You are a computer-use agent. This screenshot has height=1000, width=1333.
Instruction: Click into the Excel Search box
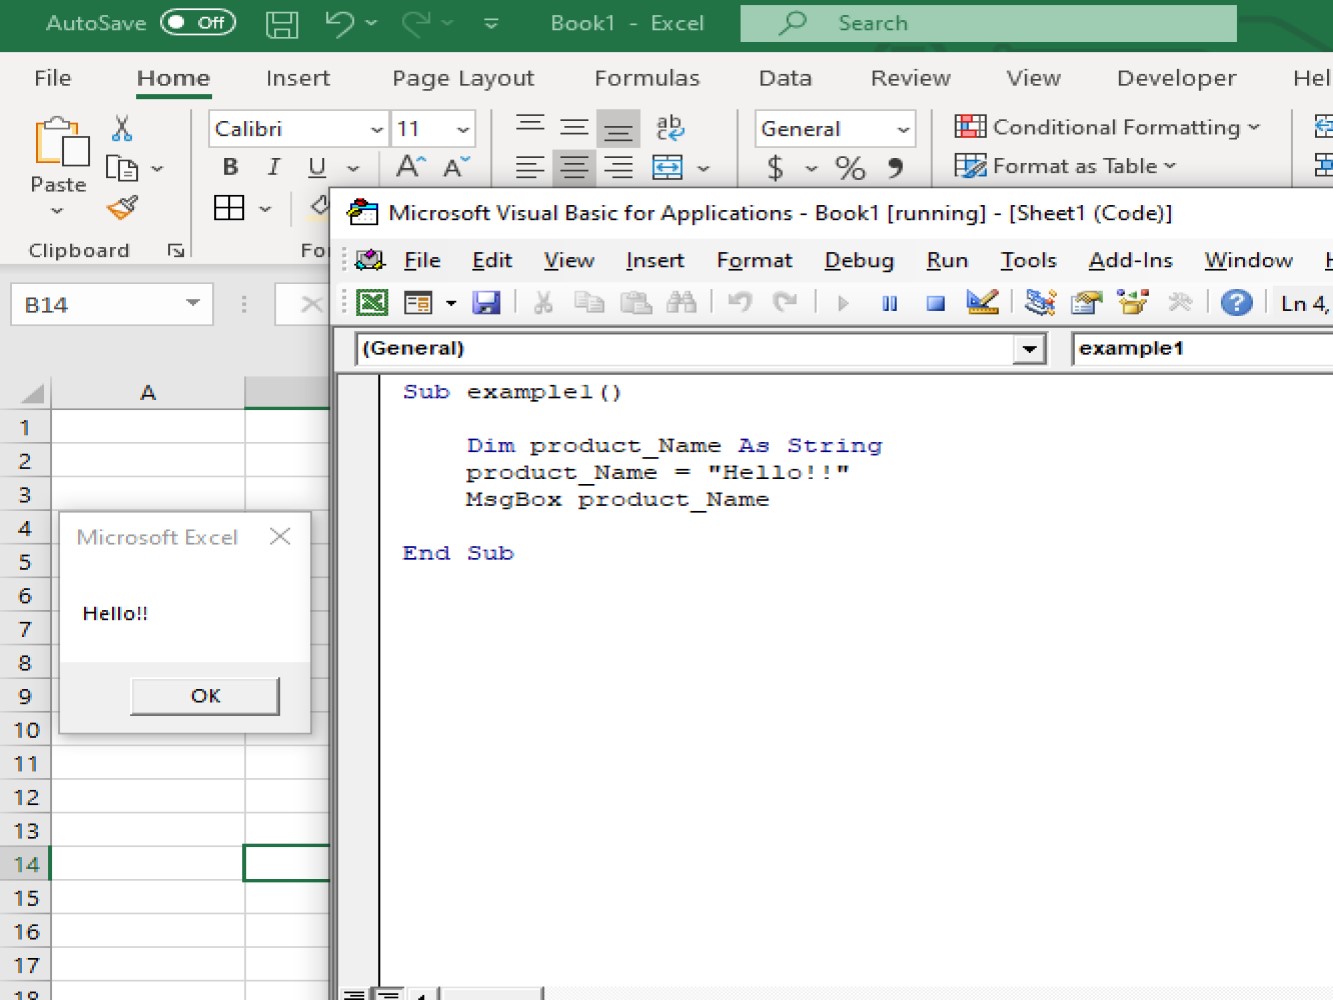pos(988,23)
